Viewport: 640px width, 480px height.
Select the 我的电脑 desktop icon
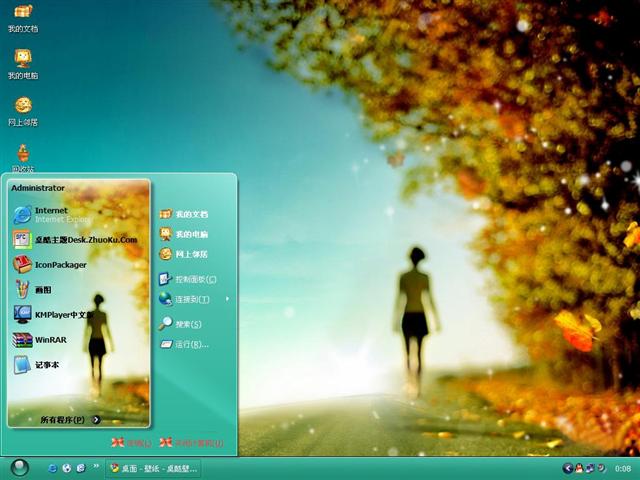(x=23, y=64)
